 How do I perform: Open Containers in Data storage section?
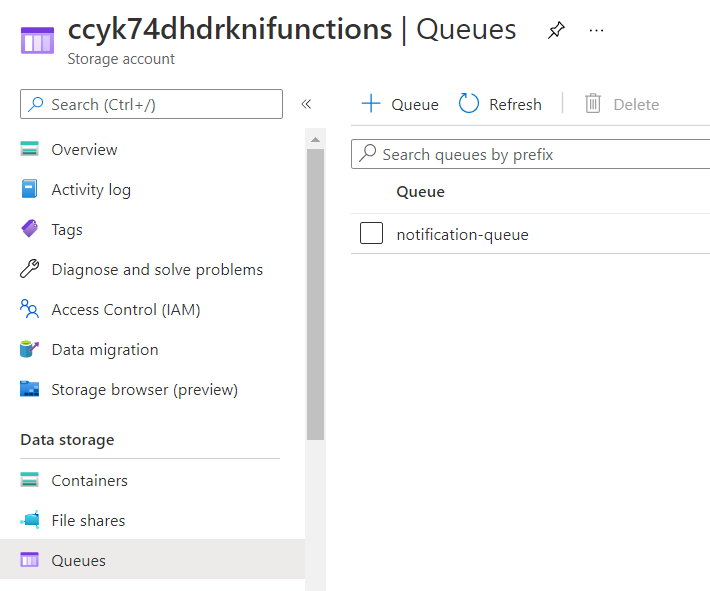(89, 481)
